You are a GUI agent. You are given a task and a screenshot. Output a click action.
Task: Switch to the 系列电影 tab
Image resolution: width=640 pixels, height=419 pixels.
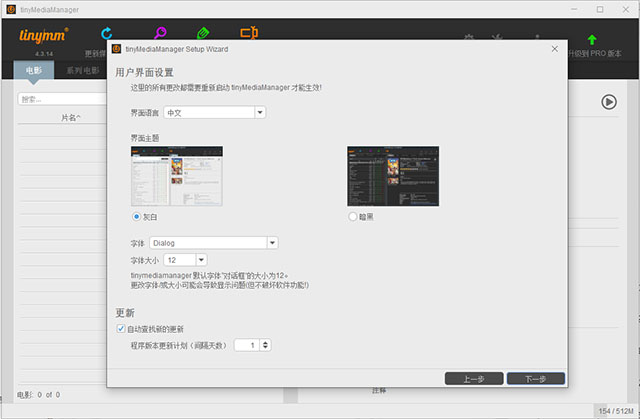(83, 71)
